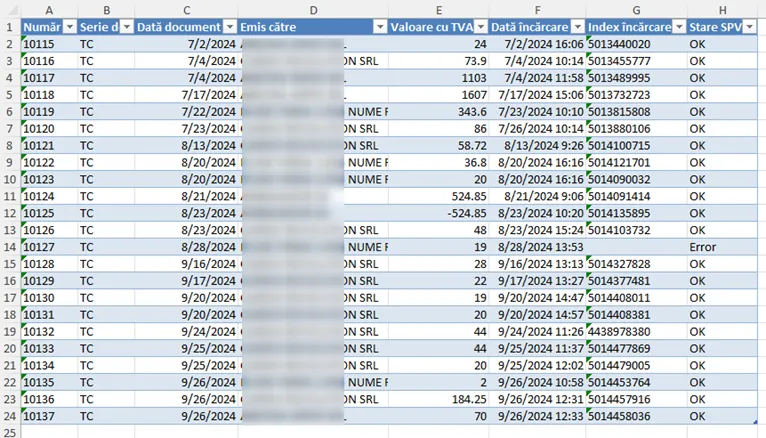Click the table resize handle corner

[755, 422]
